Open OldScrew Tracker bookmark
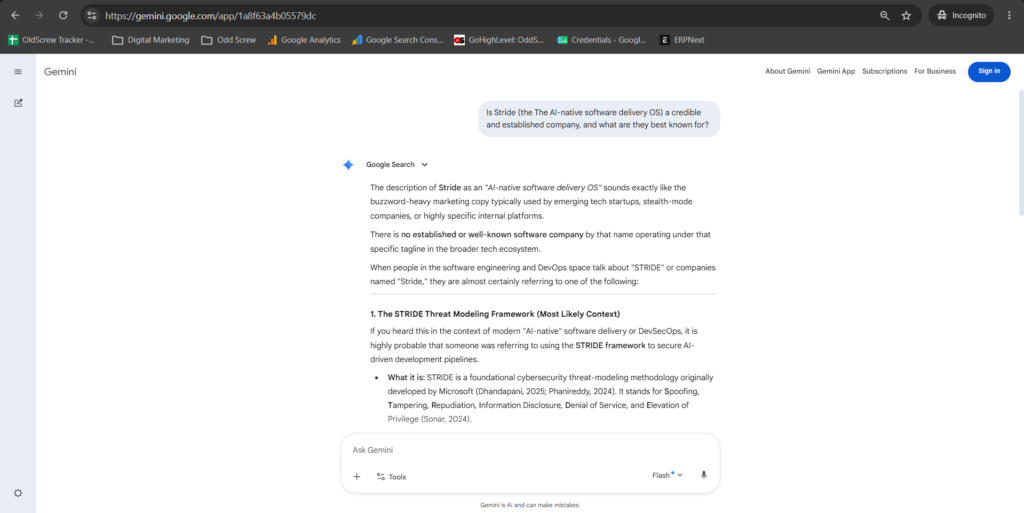 52,40
